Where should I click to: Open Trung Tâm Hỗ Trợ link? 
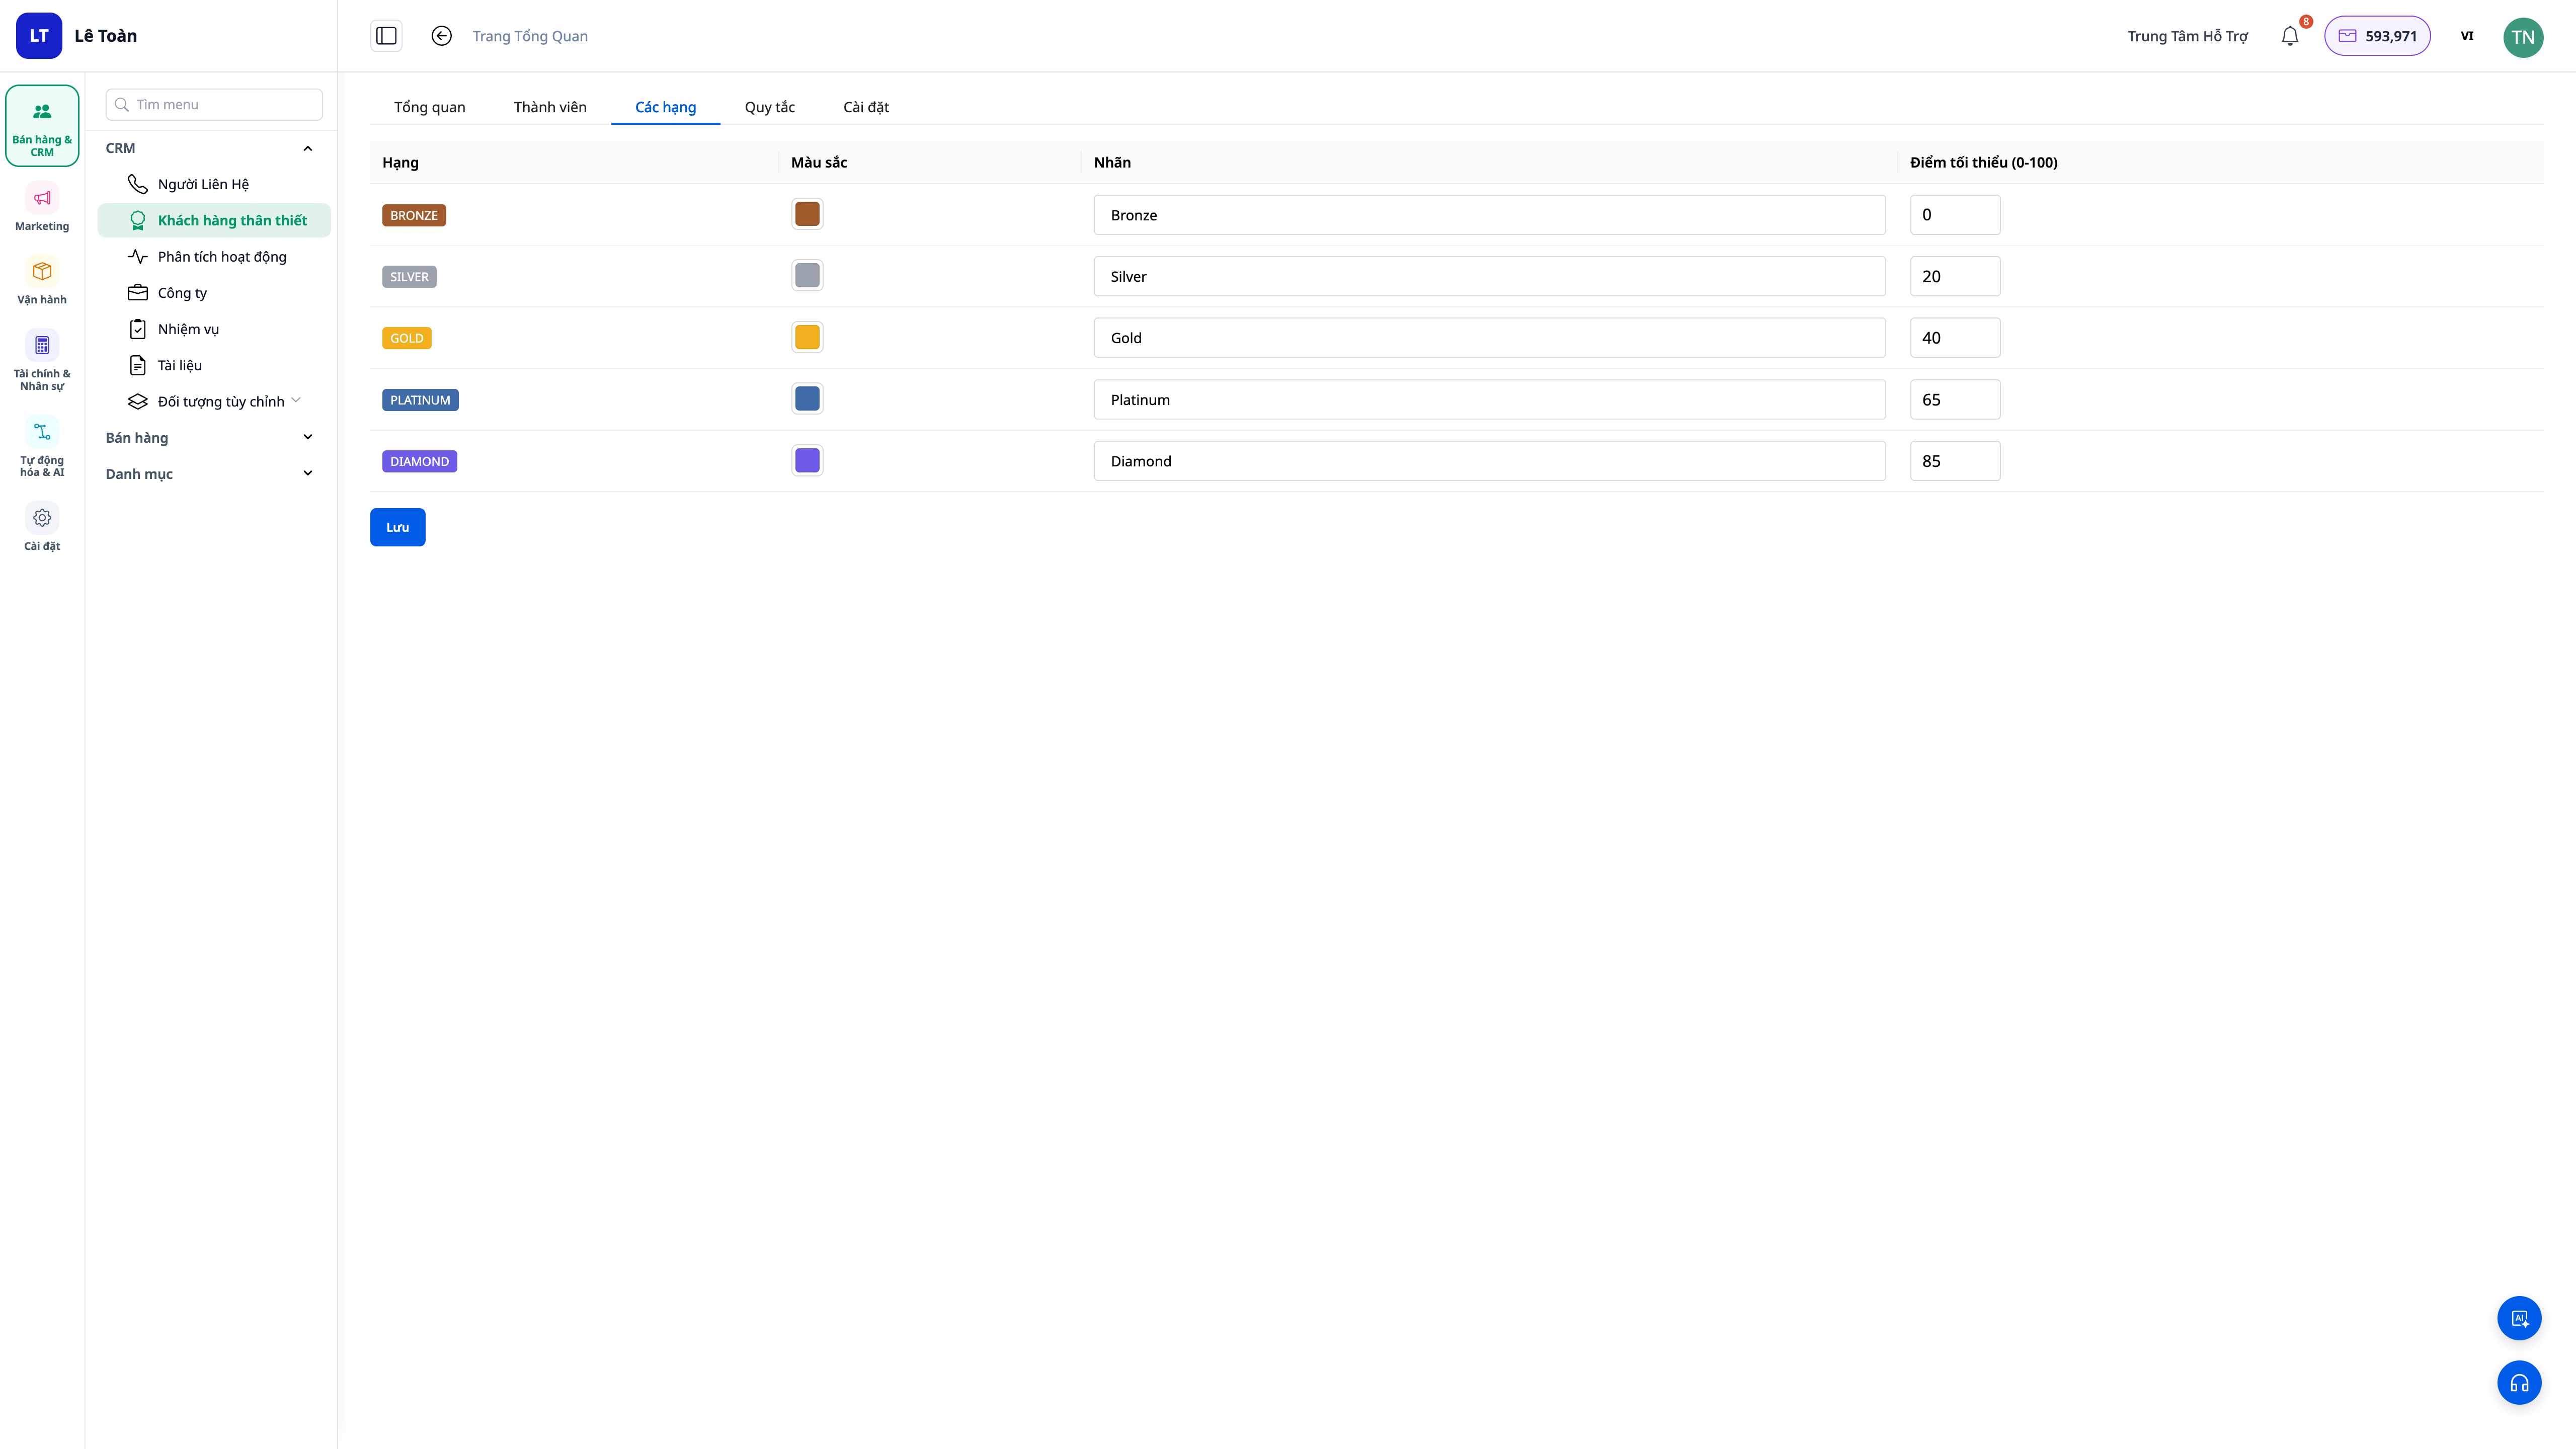click(2187, 36)
